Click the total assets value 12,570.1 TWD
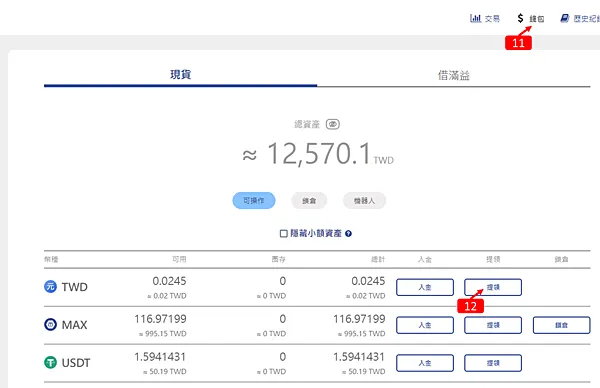Screen dimensions: 600x388 pos(318,154)
